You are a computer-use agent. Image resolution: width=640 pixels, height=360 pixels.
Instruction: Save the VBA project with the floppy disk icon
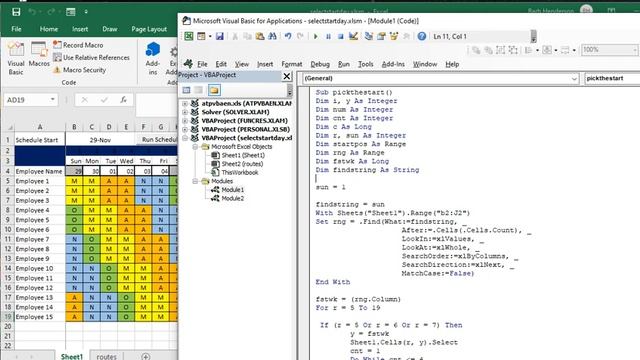(x=220, y=36)
